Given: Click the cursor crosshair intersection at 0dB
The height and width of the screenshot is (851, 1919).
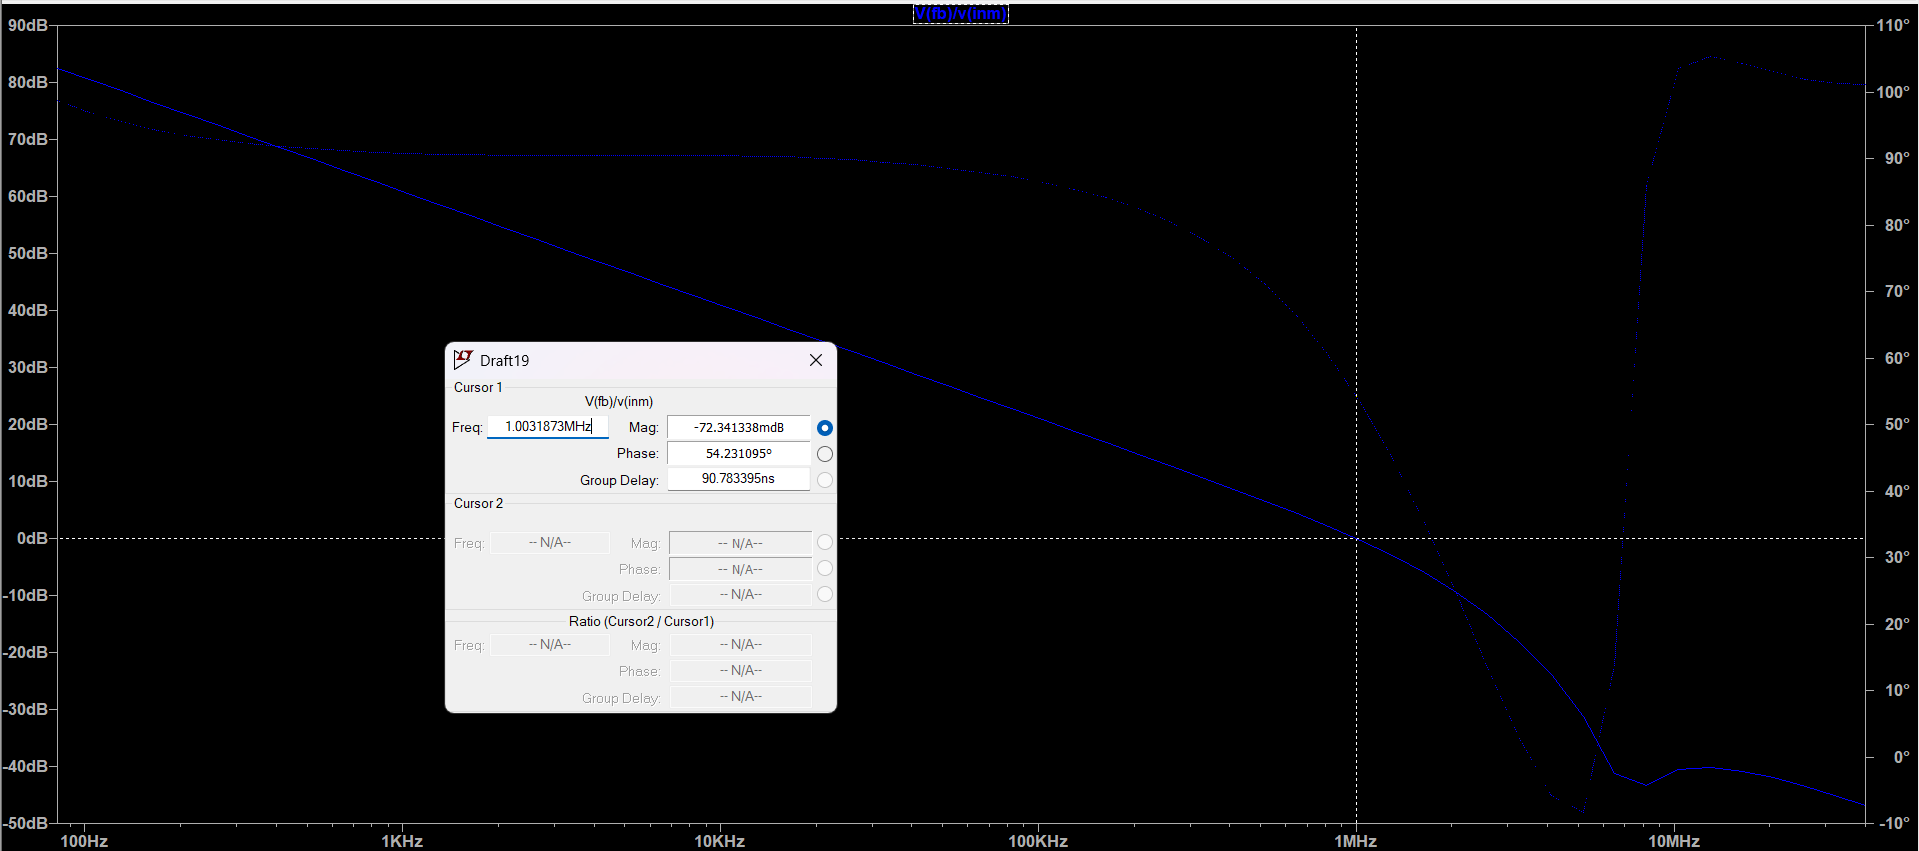Looking at the screenshot, I should point(1356,538).
